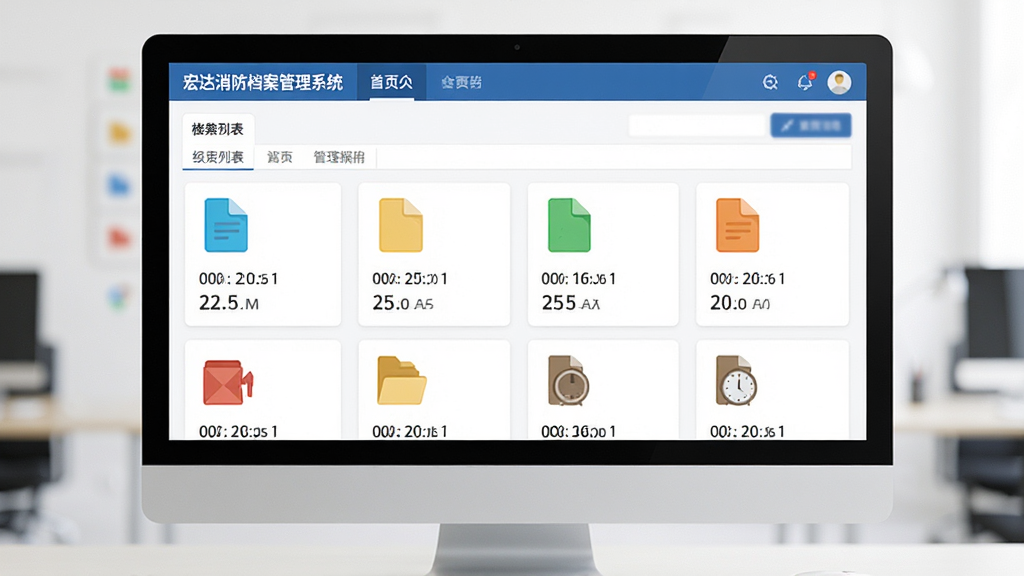This screenshot has height=576, width=1024.
Task: Click the 22.5 M size value
Action: point(229,303)
